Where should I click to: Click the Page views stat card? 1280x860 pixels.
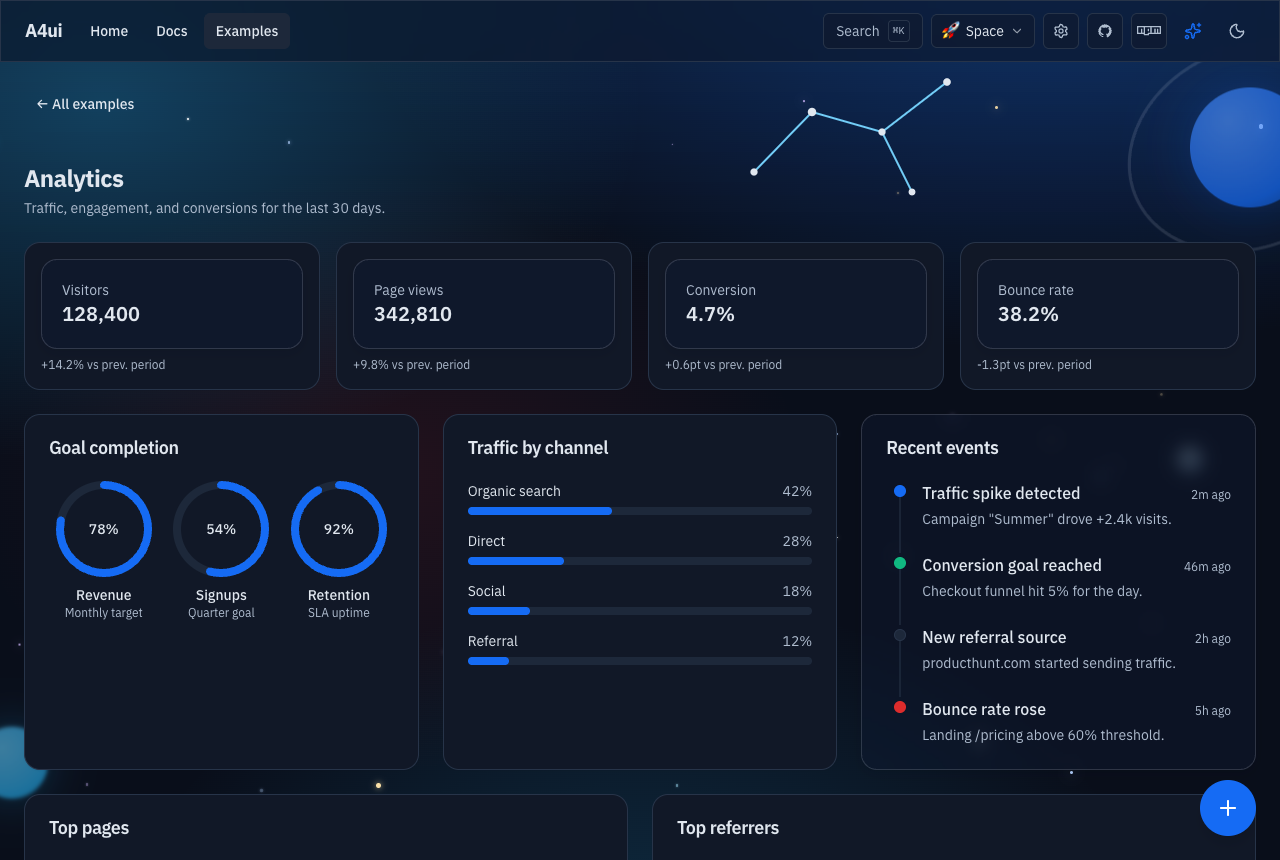point(484,316)
